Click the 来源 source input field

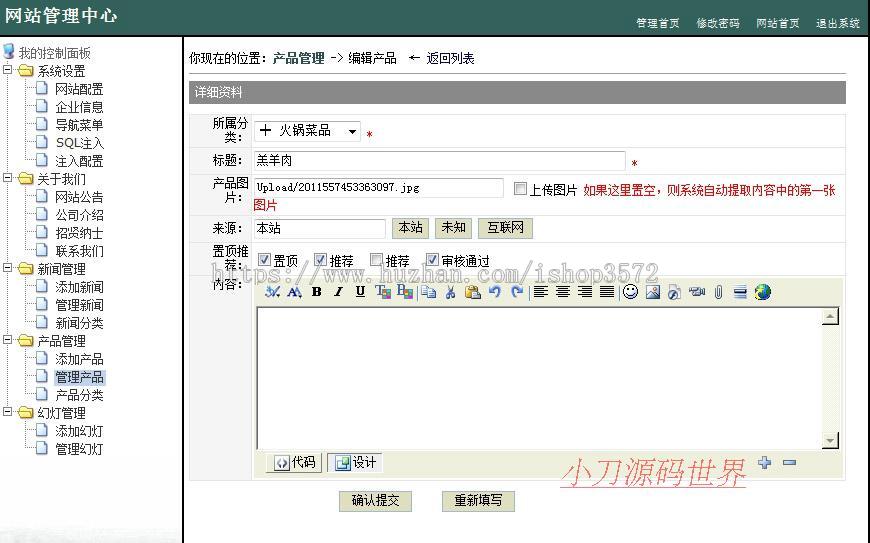pos(320,229)
